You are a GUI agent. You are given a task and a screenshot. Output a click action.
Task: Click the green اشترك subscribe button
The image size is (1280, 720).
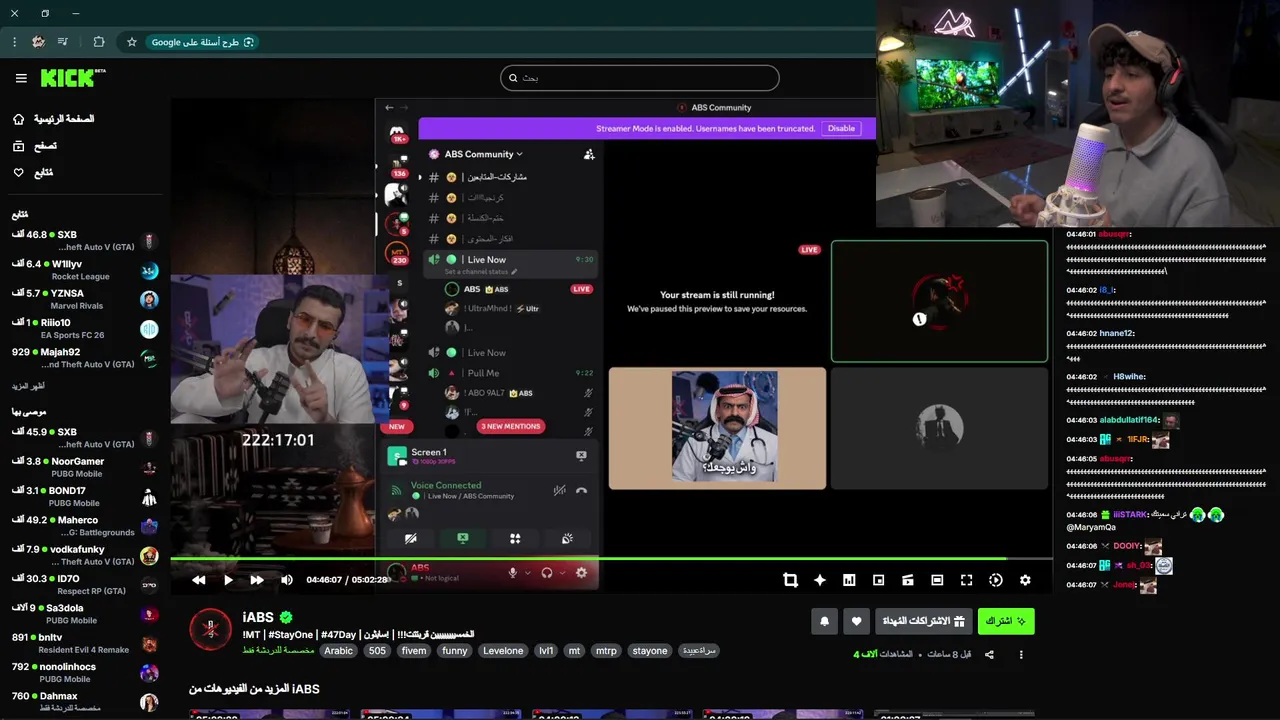point(1006,621)
